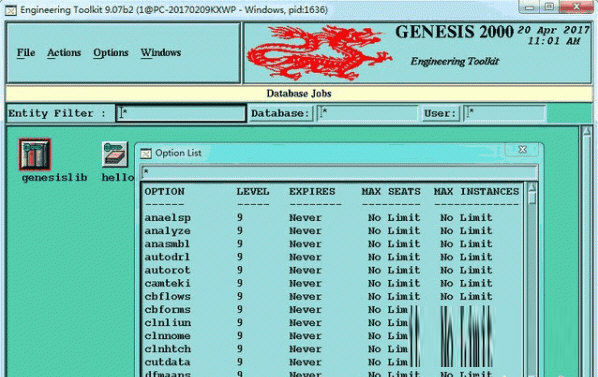The image size is (598, 377).
Task: Open the Windows menu
Action: click(161, 53)
